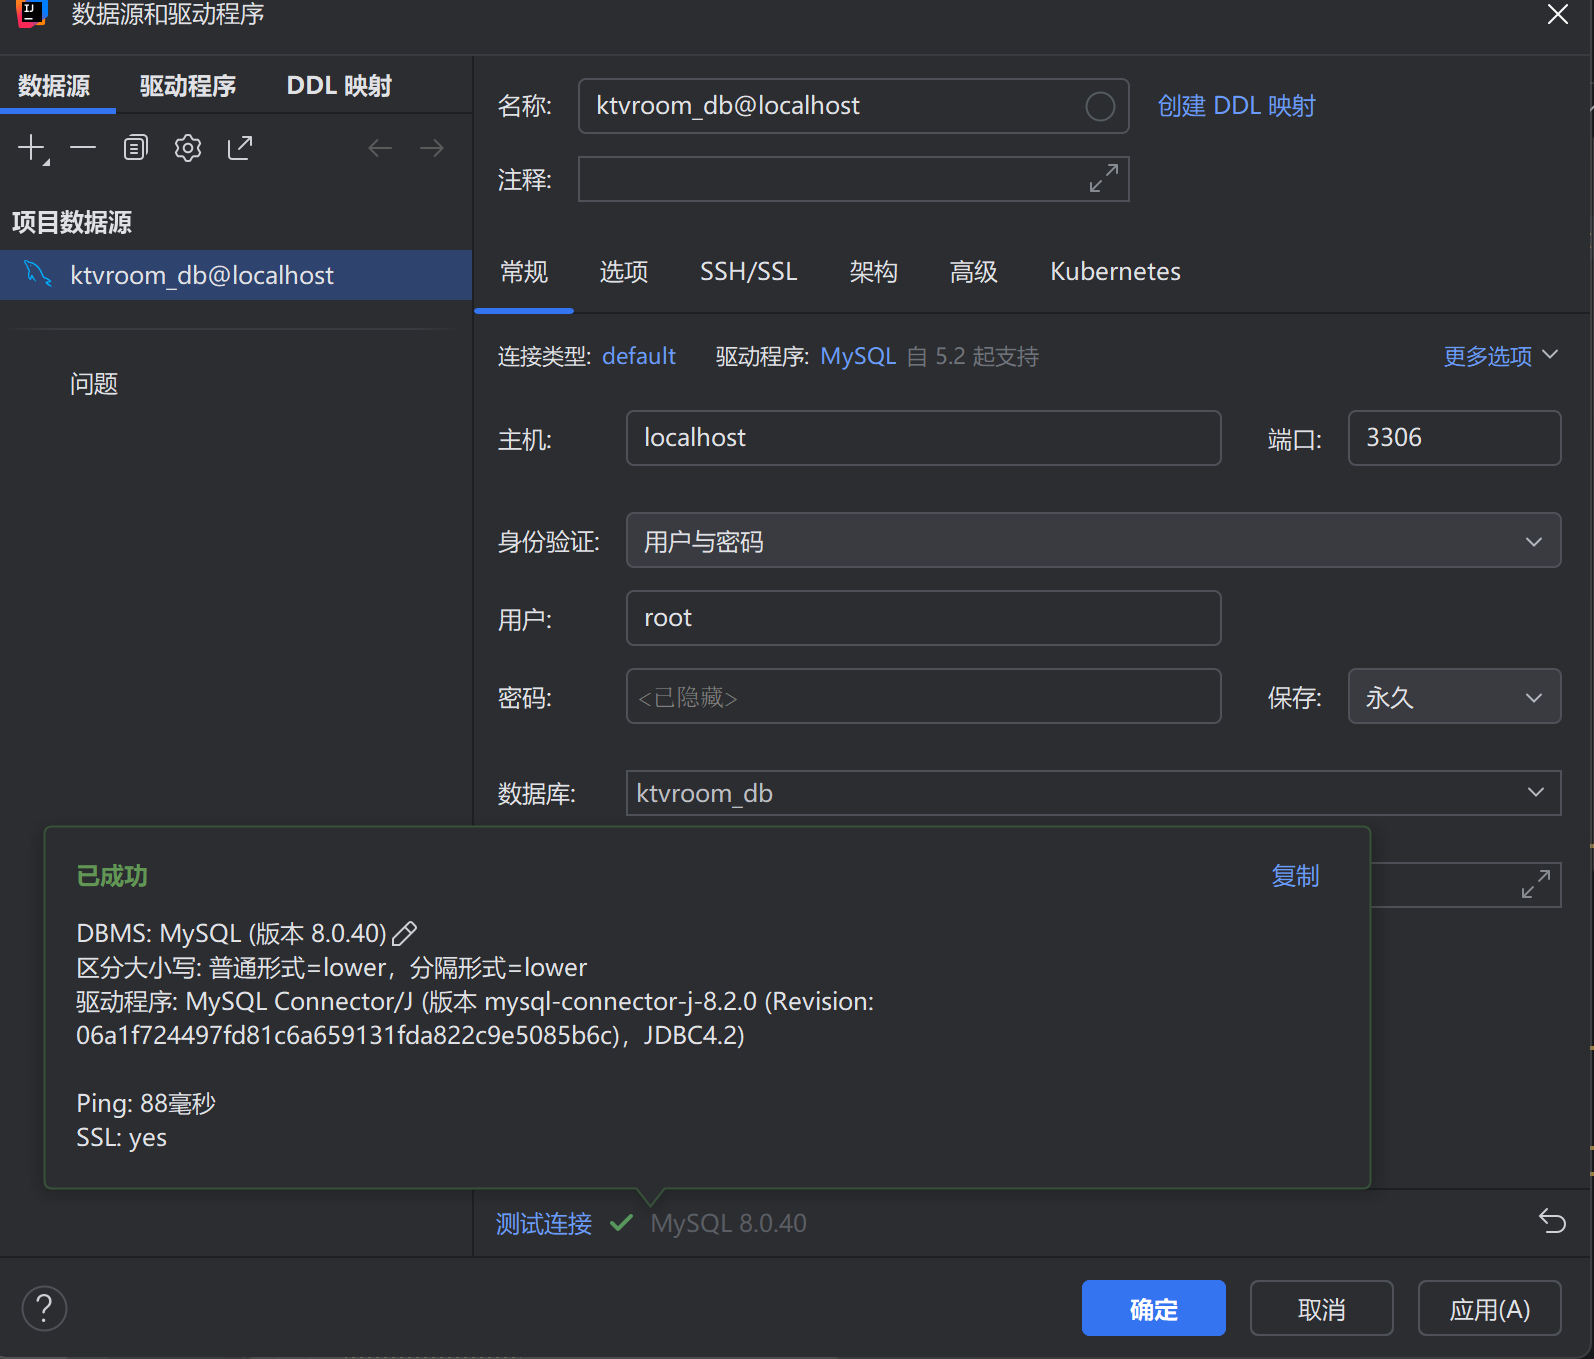Viewport: 1594px width, 1359px height.
Task: Switch to the 架构 tab
Action: (x=874, y=272)
